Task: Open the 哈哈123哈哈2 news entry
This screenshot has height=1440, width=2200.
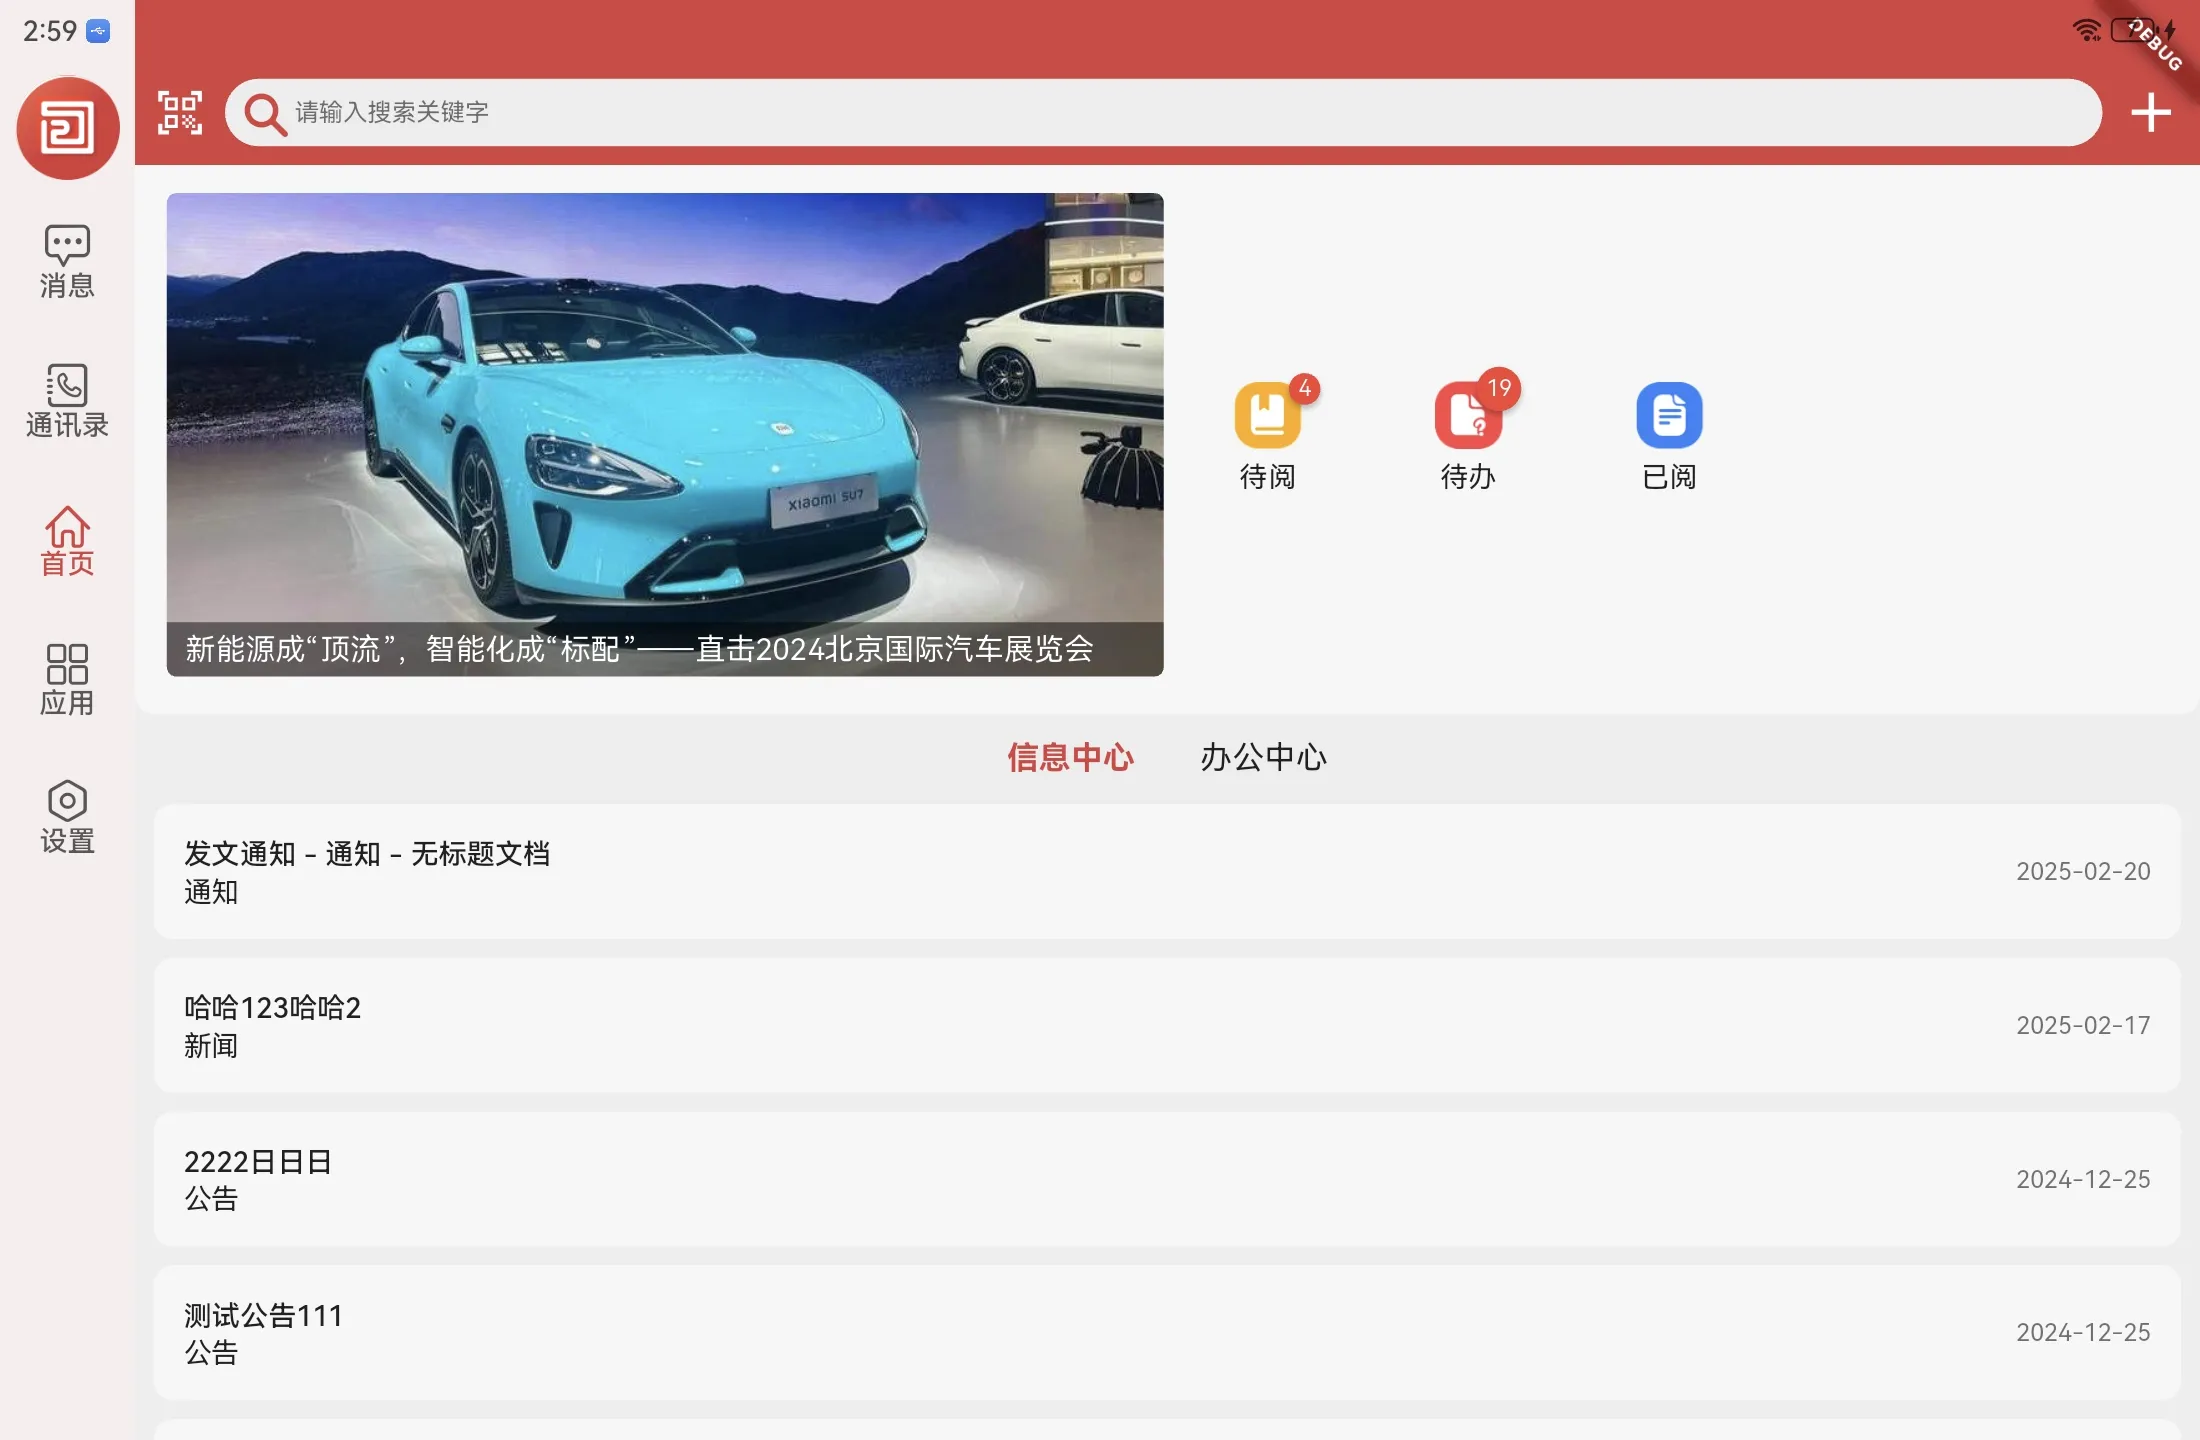Action: (x=1166, y=1025)
